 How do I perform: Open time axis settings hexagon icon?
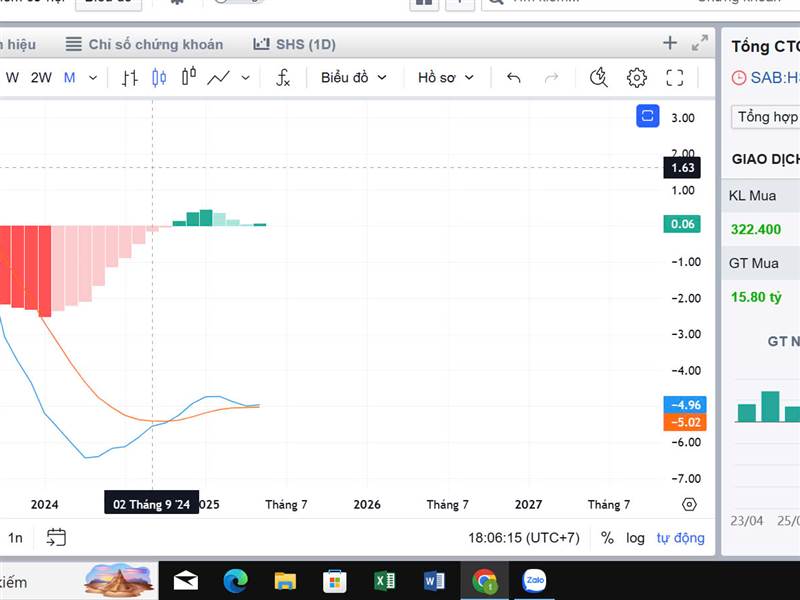(689, 505)
